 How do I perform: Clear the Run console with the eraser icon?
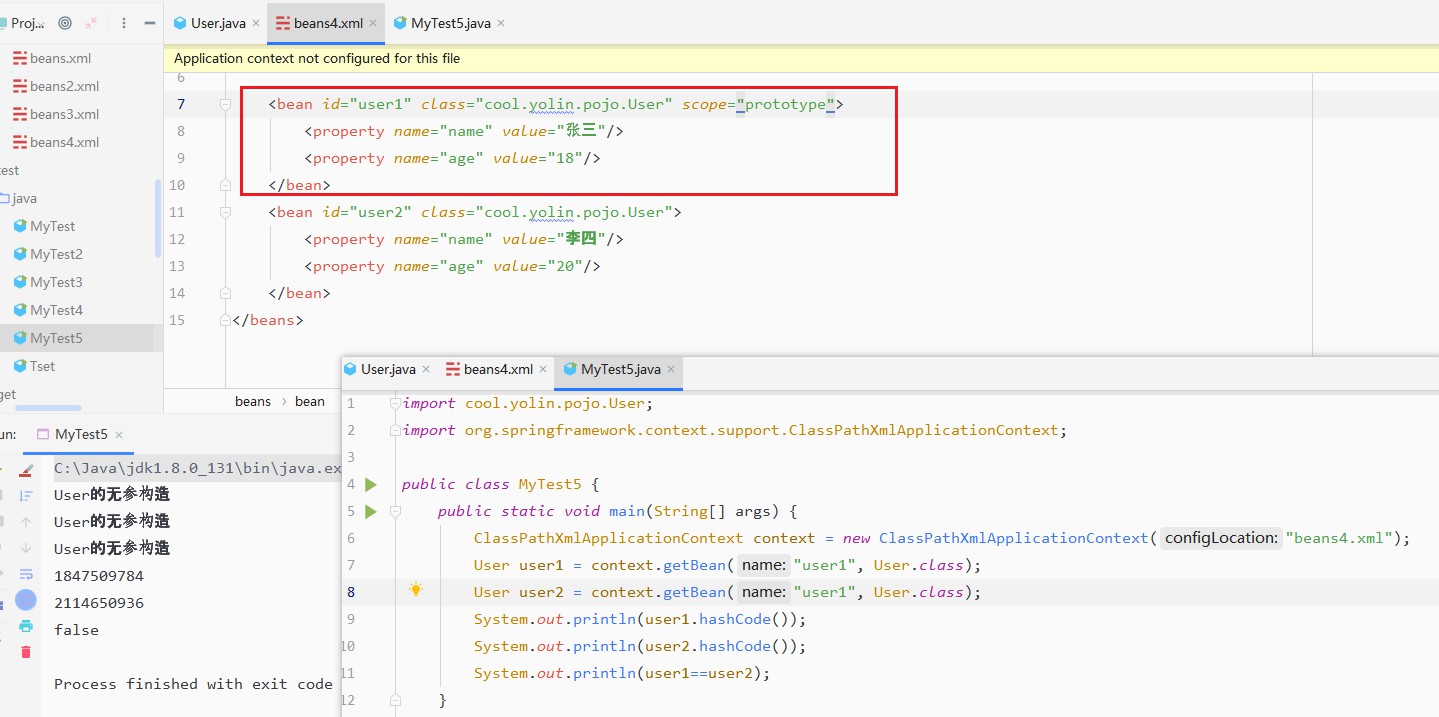click(x=26, y=469)
